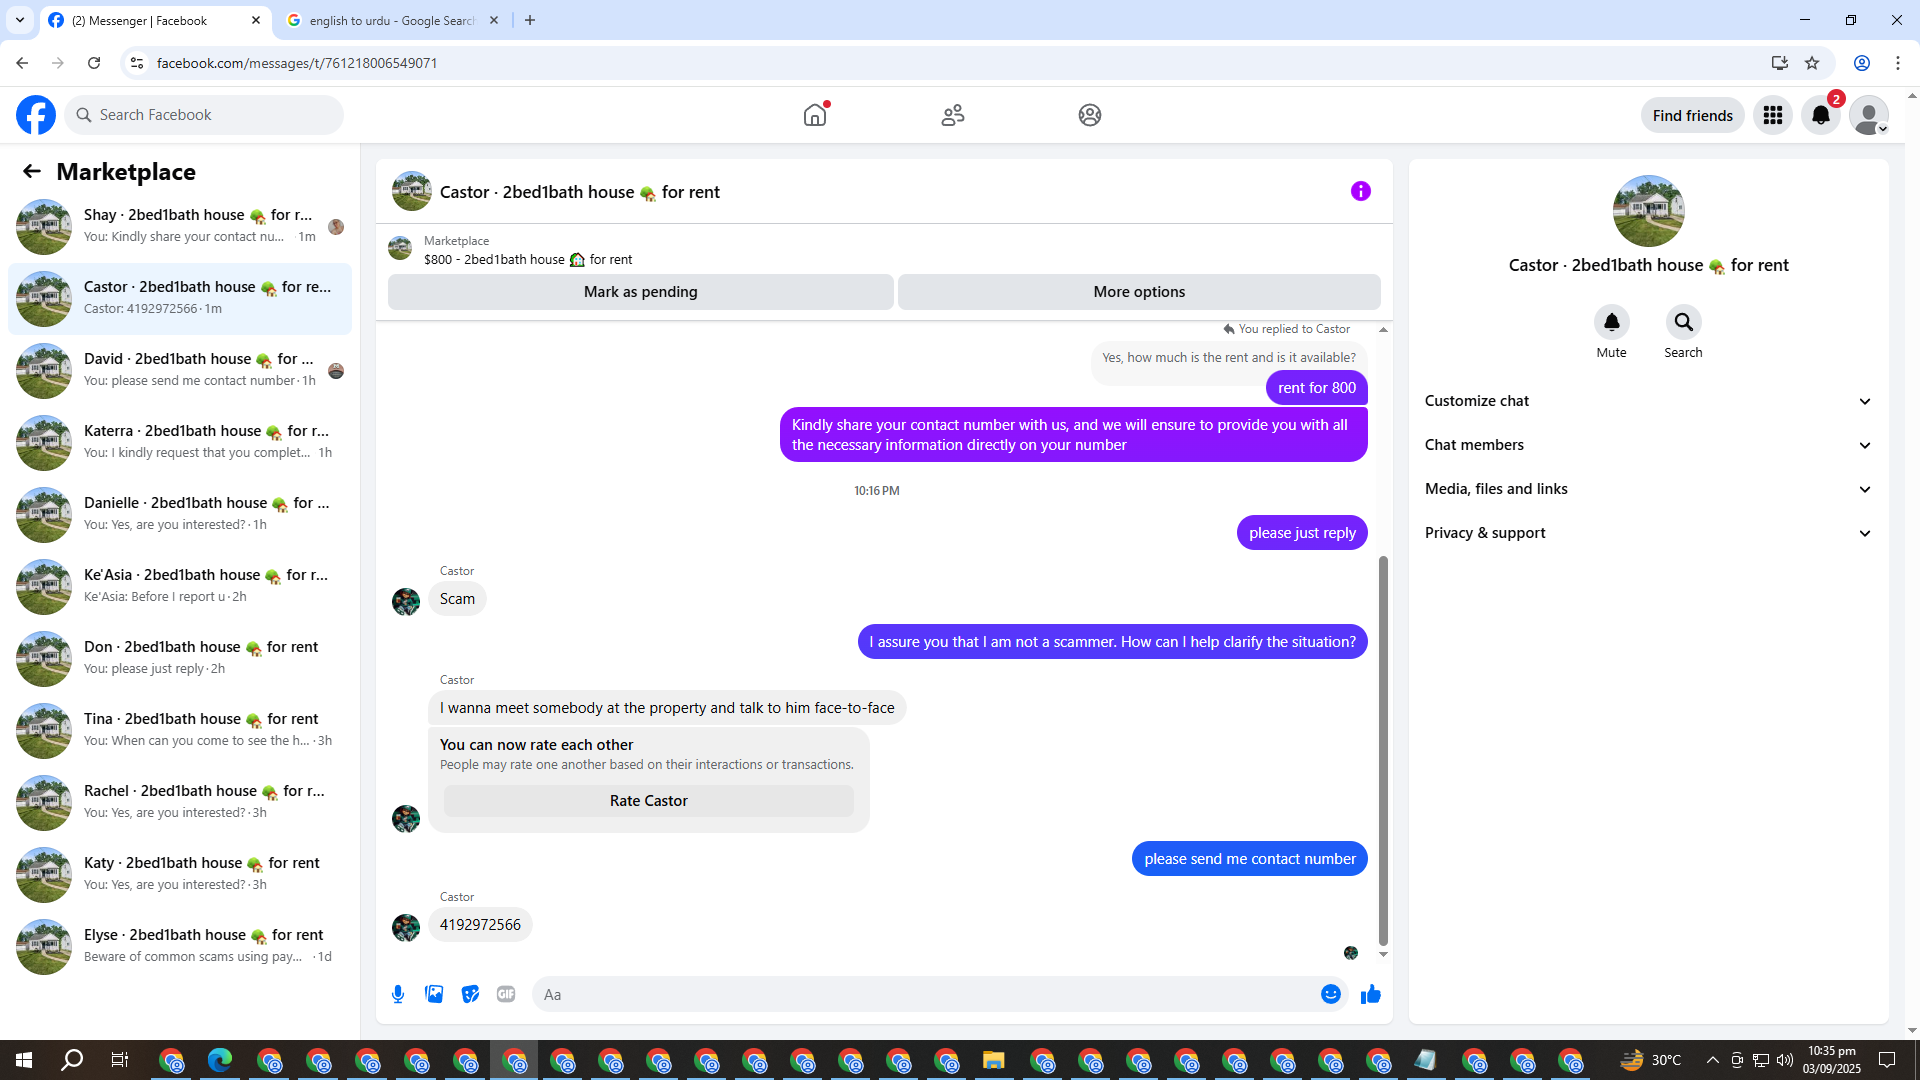The width and height of the screenshot is (1920, 1080).
Task: Open Don's house rental conversation
Action: click(x=180, y=658)
